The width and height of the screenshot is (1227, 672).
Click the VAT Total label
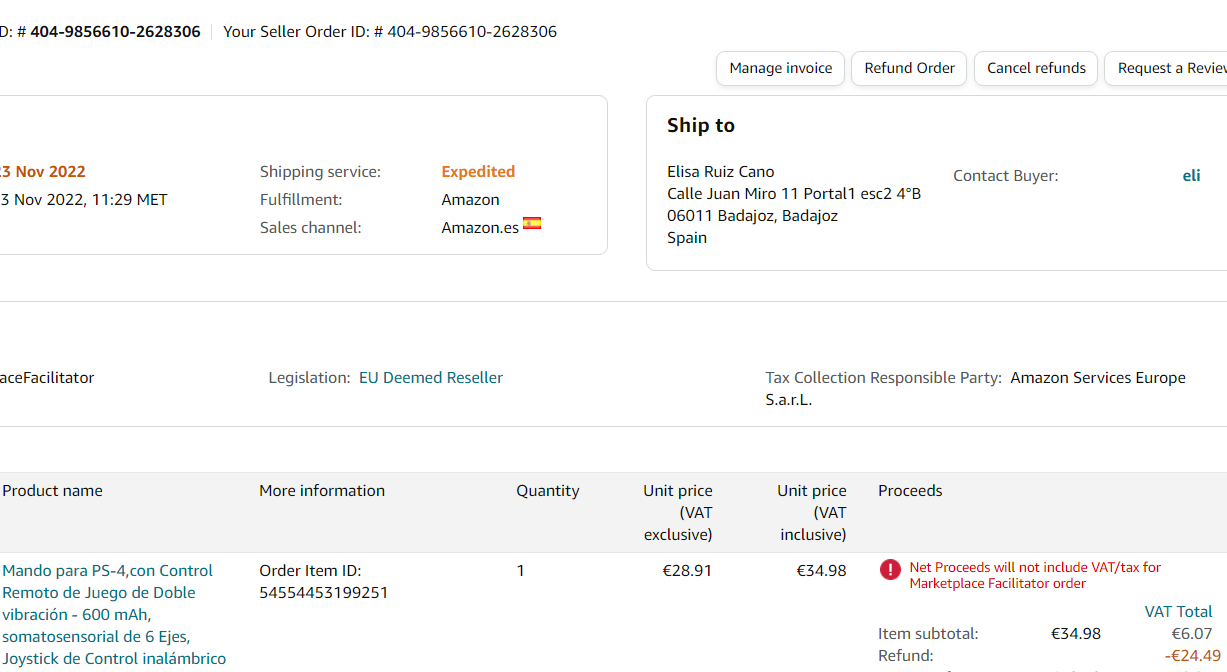[x=1178, y=612]
